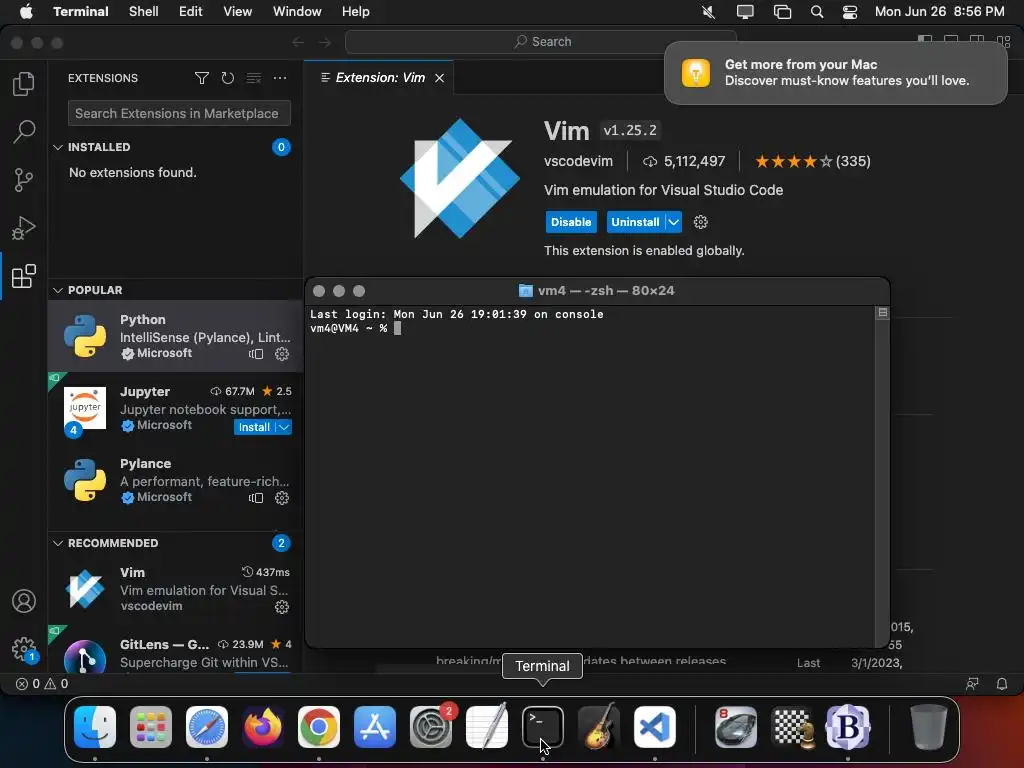Clear extensions search results icon
Viewport: 1024px width, 768px height.
[253, 78]
